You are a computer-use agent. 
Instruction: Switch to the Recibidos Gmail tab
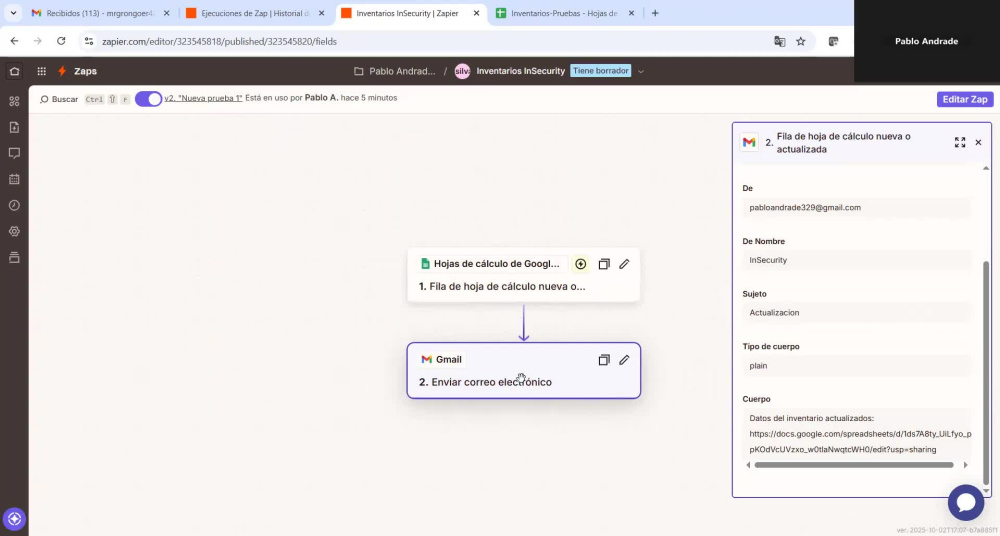click(x=99, y=13)
